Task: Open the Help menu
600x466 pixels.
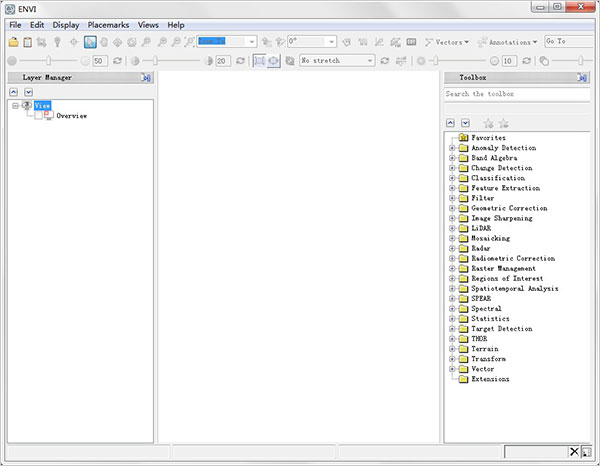Action: pyautogui.click(x=176, y=25)
